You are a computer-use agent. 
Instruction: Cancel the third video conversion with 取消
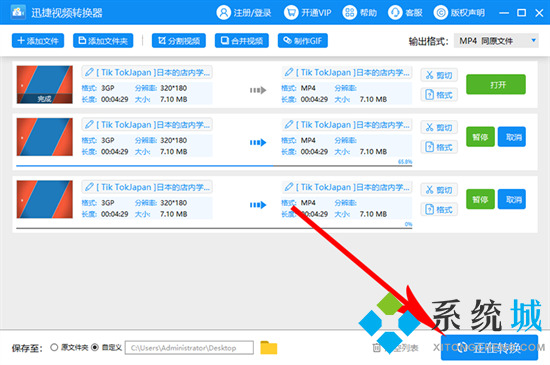click(511, 199)
